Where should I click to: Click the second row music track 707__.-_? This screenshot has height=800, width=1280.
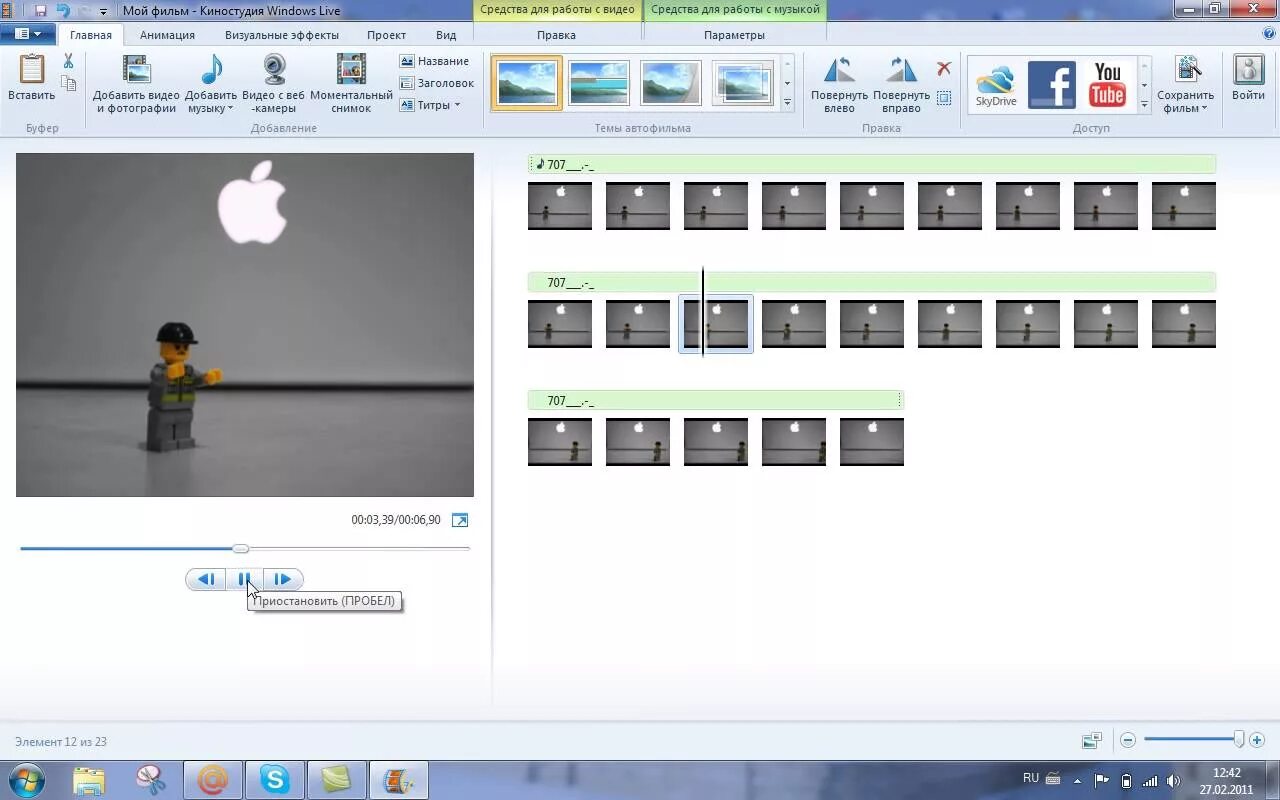[x=872, y=283]
